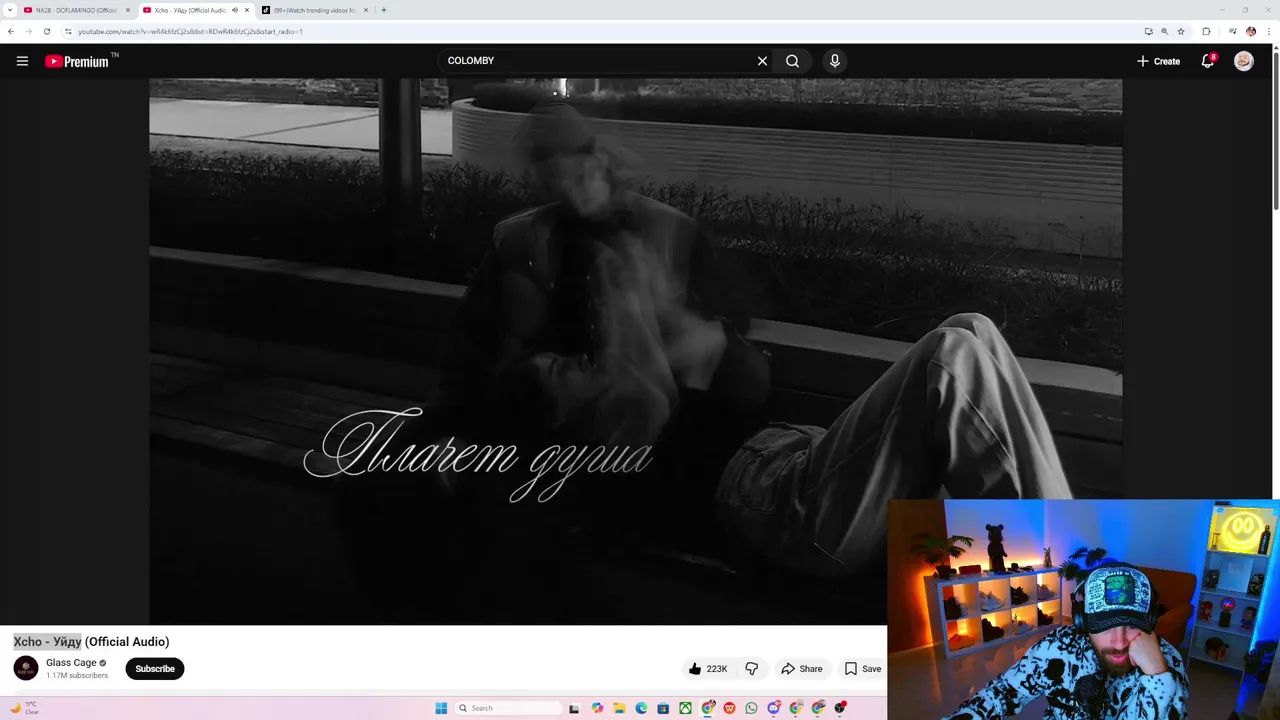Mute the Xcho tab via speaker icon
This screenshot has height=720, width=1280.
[235, 10]
